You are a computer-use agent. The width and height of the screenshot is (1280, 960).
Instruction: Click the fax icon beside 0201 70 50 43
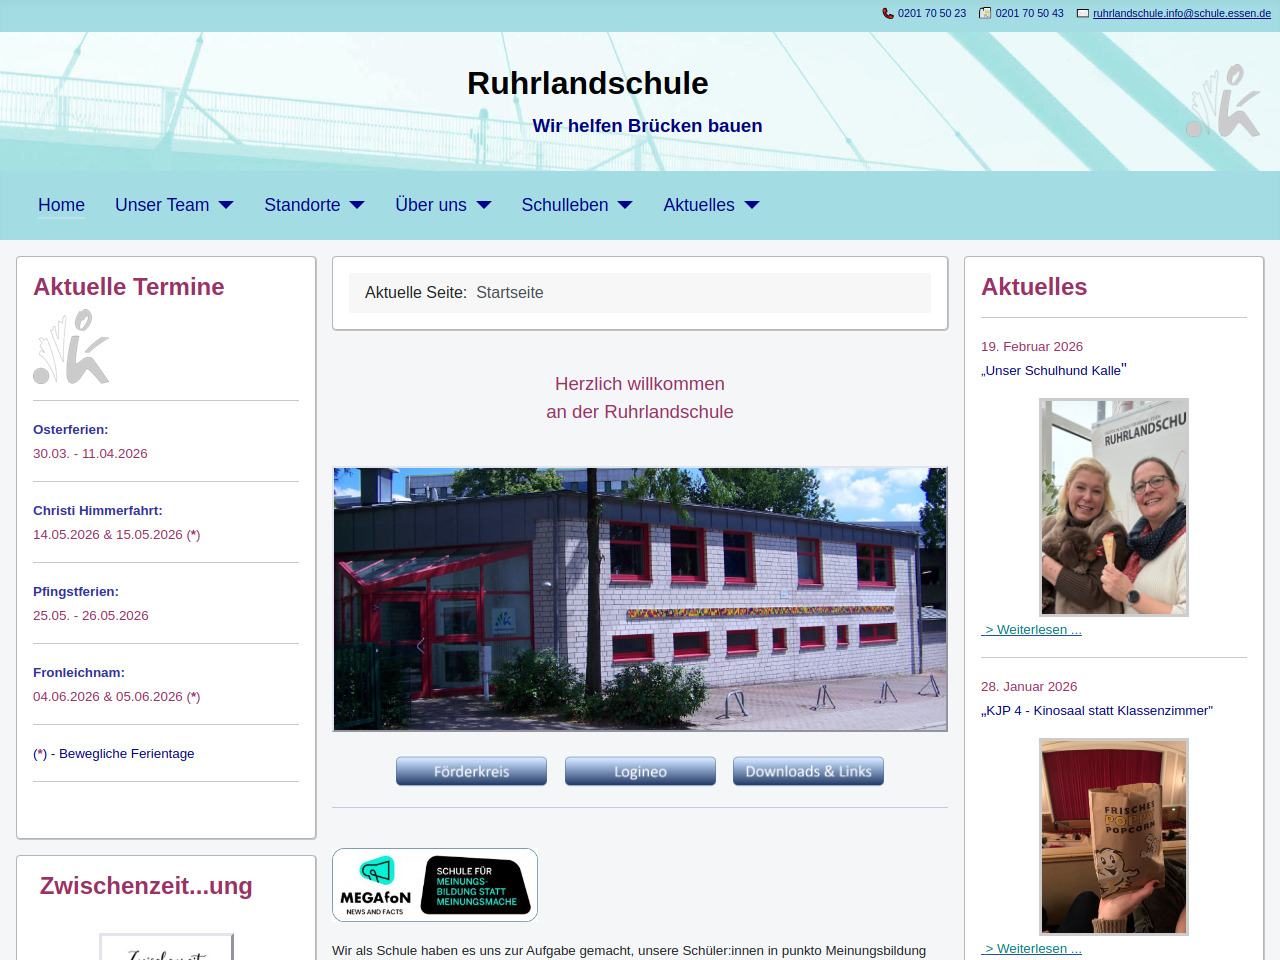point(985,13)
